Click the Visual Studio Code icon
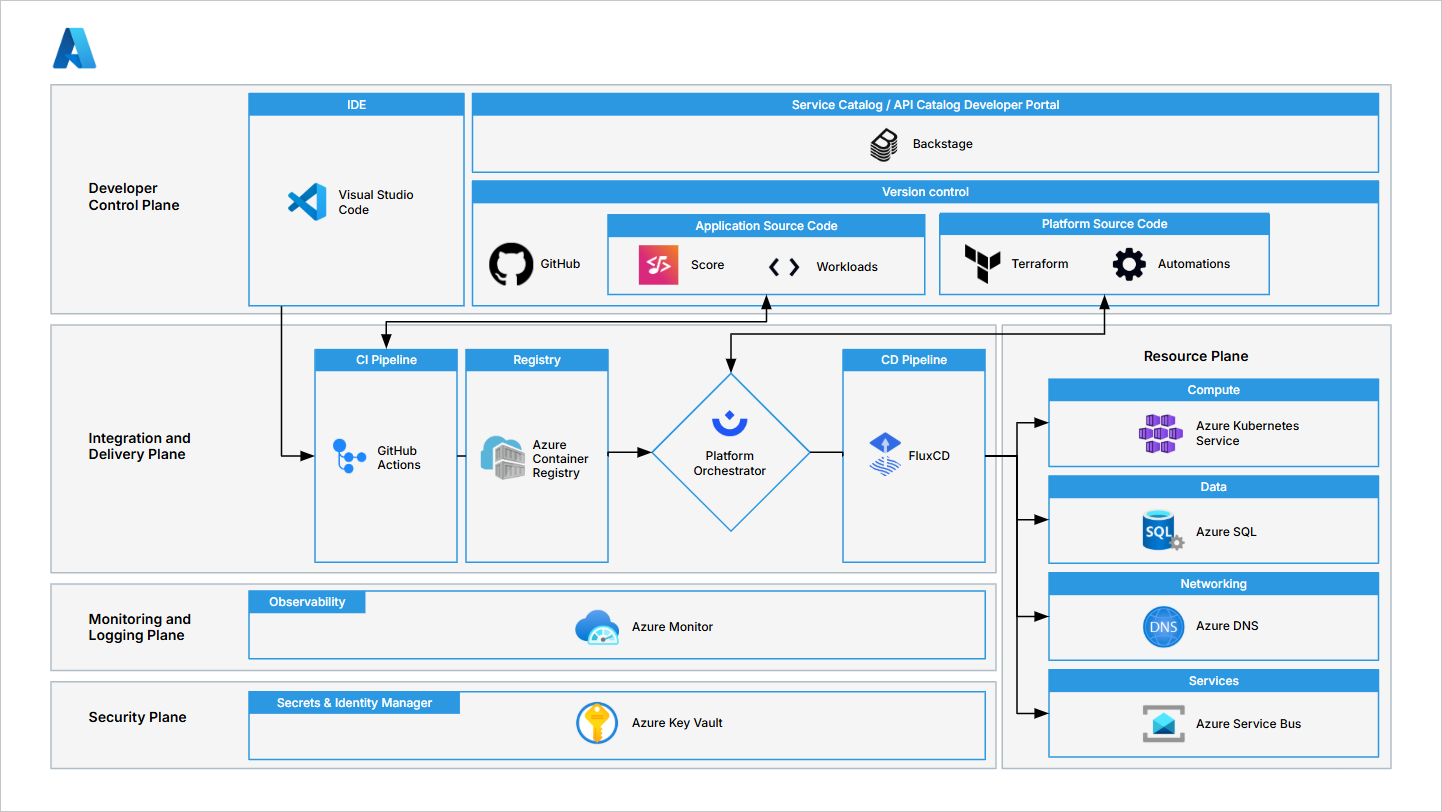This screenshot has height=812, width=1442. [307, 202]
